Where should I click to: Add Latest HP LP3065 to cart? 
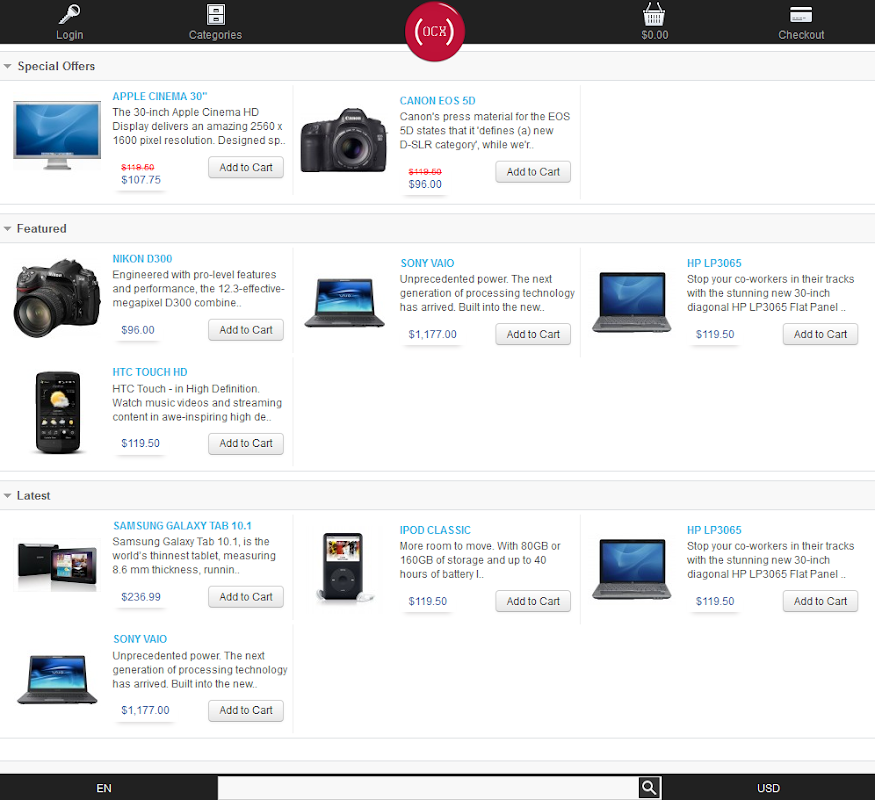(820, 601)
